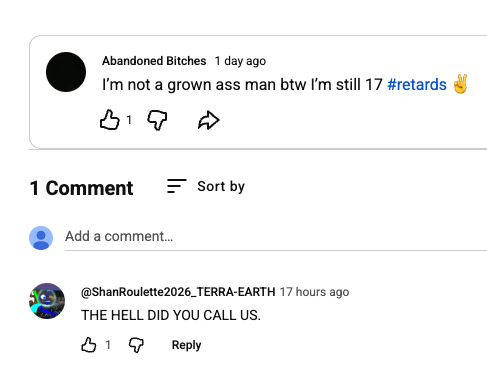Open the Sort by comments dropdown
The height and width of the screenshot is (372, 487).
click(206, 186)
